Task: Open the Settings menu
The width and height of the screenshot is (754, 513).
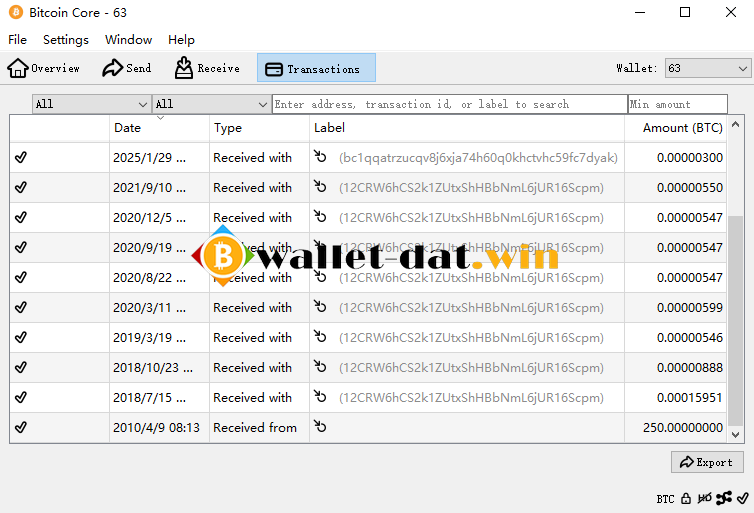Action: pos(66,40)
